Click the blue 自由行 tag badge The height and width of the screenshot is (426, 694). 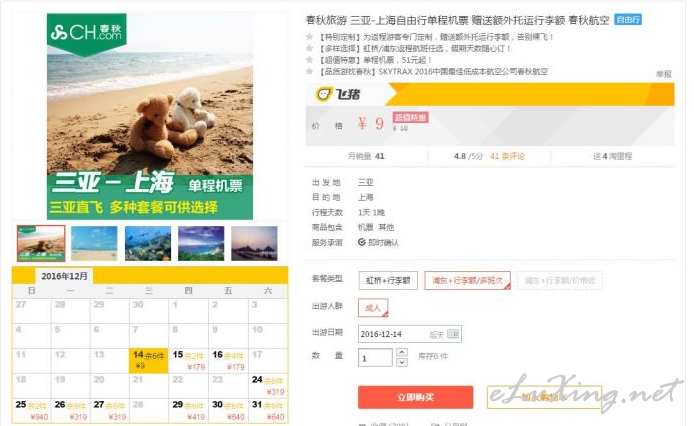[628, 20]
